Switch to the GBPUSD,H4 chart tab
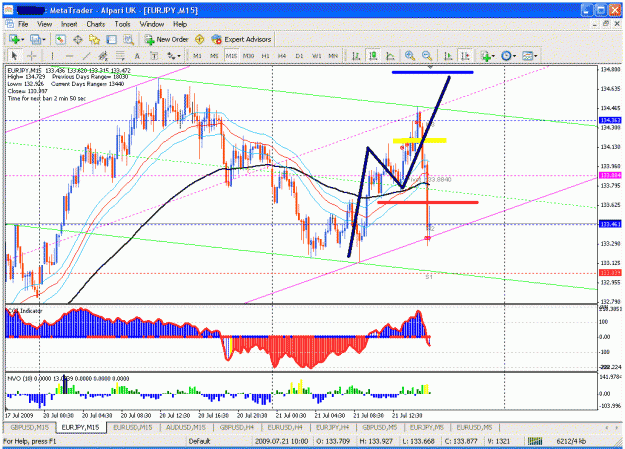Viewport: 625px width, 449px height. [x=237, y=427]
